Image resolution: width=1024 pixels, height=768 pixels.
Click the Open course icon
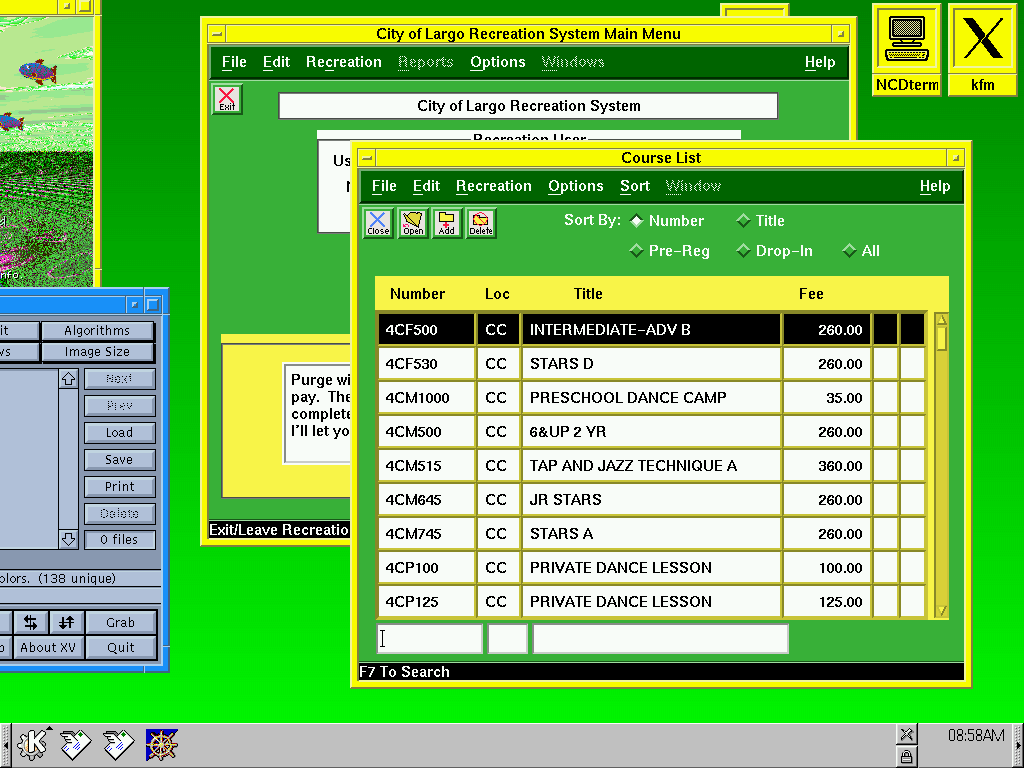click(x=412, y=223)
